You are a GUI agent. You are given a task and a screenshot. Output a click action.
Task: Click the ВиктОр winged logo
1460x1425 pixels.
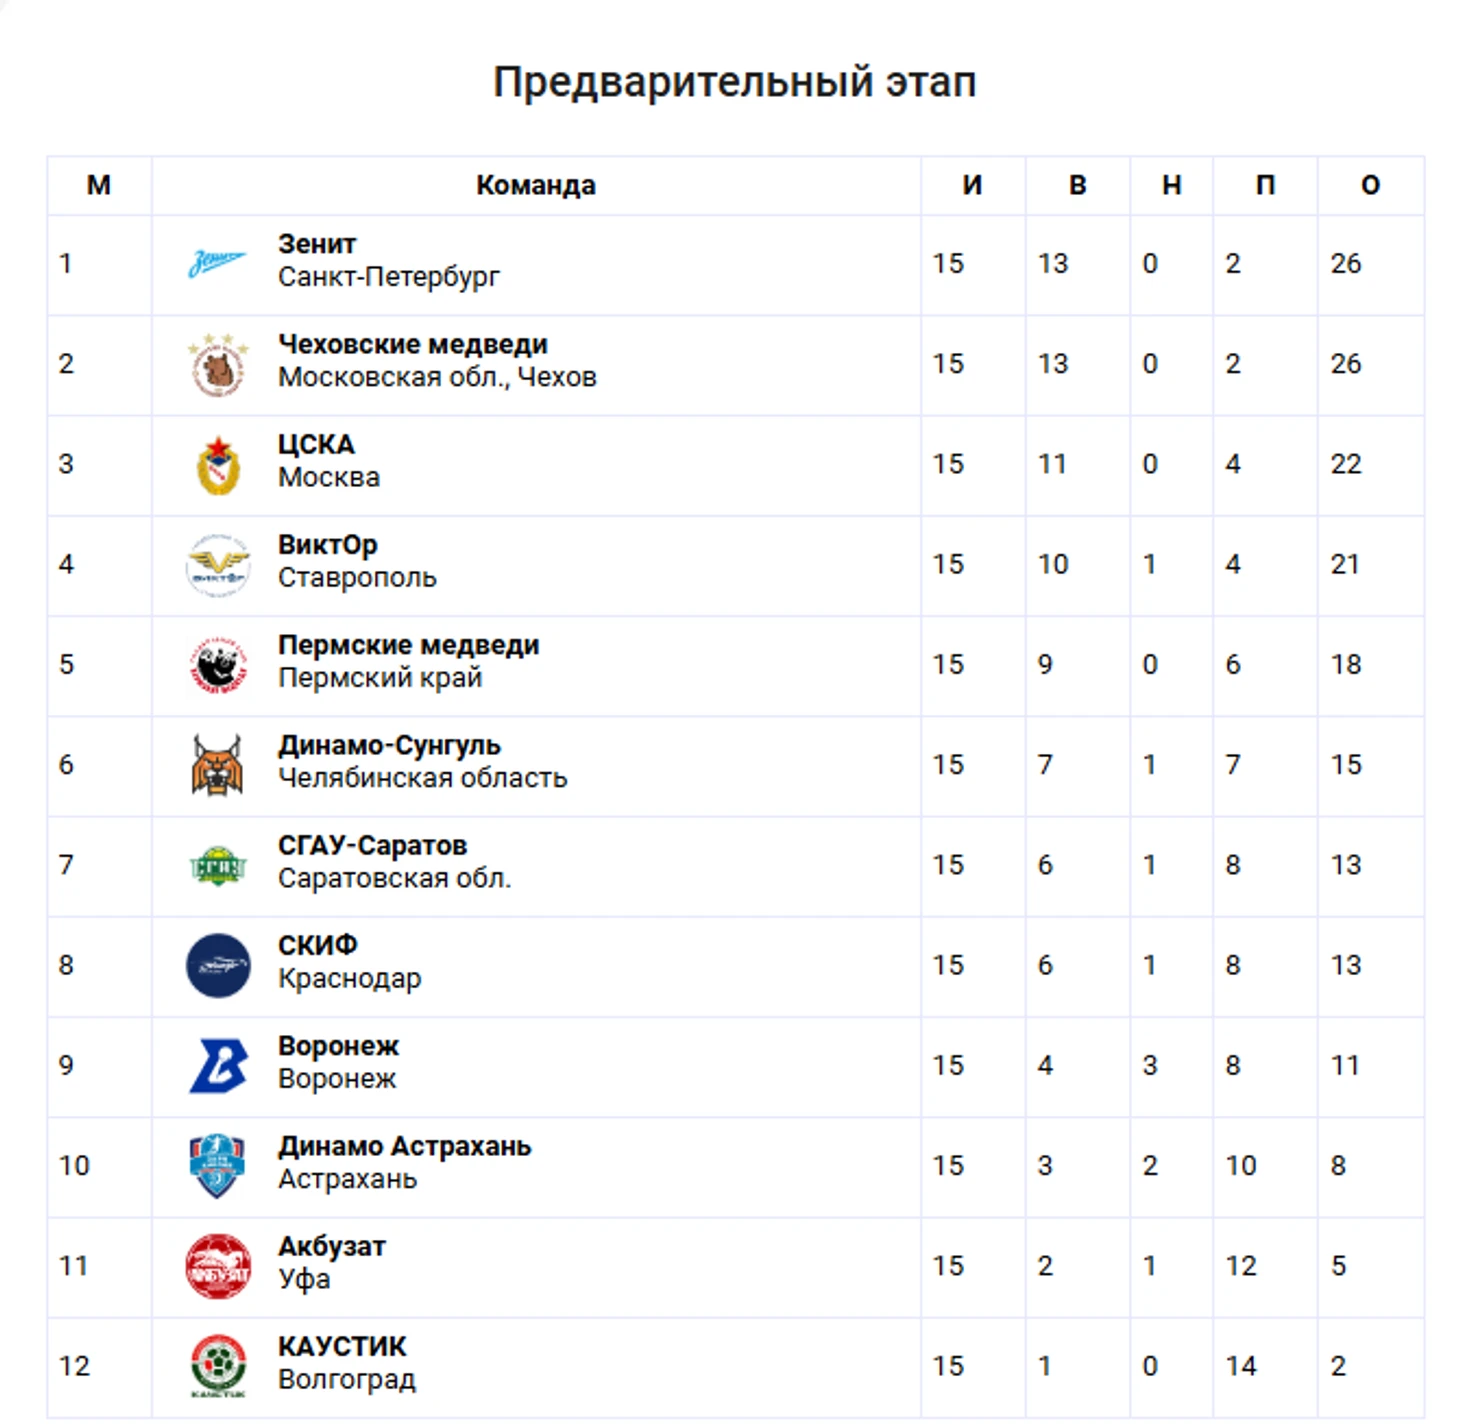(x=218, y=565)
